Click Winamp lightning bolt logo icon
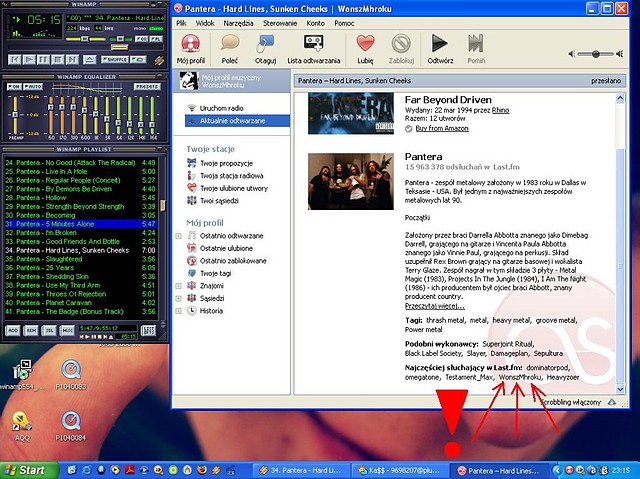 click(x=159, y=60)
